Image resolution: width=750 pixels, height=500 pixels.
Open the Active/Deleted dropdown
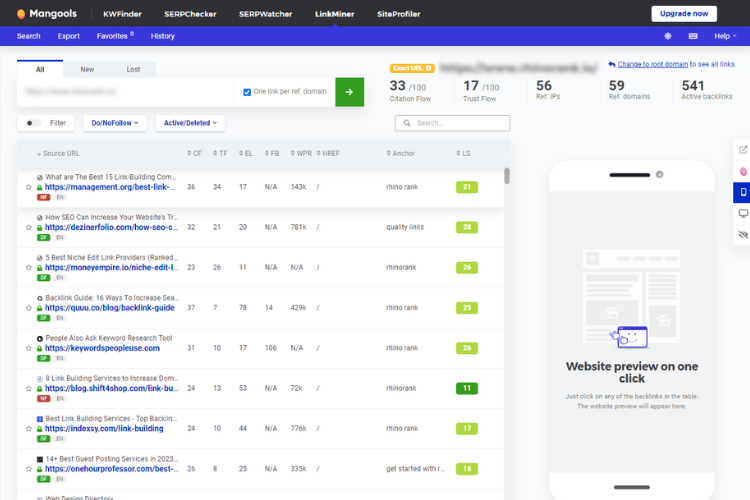tap(190, 123)
